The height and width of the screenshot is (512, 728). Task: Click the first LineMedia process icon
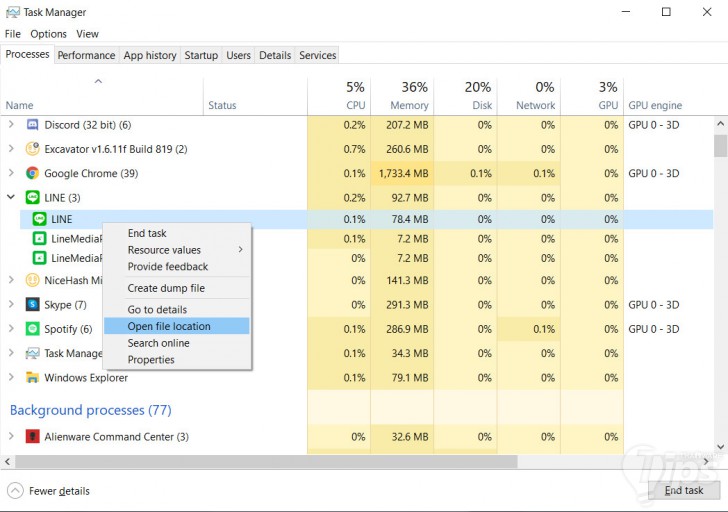click(39, 239)
